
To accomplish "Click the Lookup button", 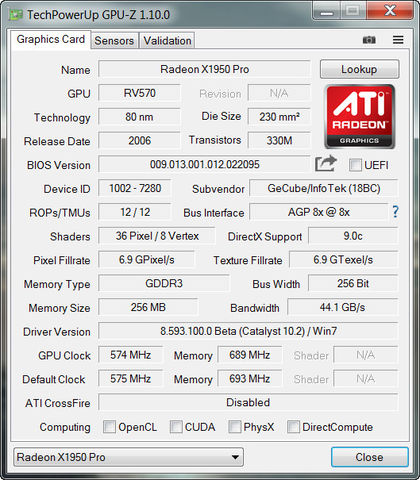I will [359, 69].
